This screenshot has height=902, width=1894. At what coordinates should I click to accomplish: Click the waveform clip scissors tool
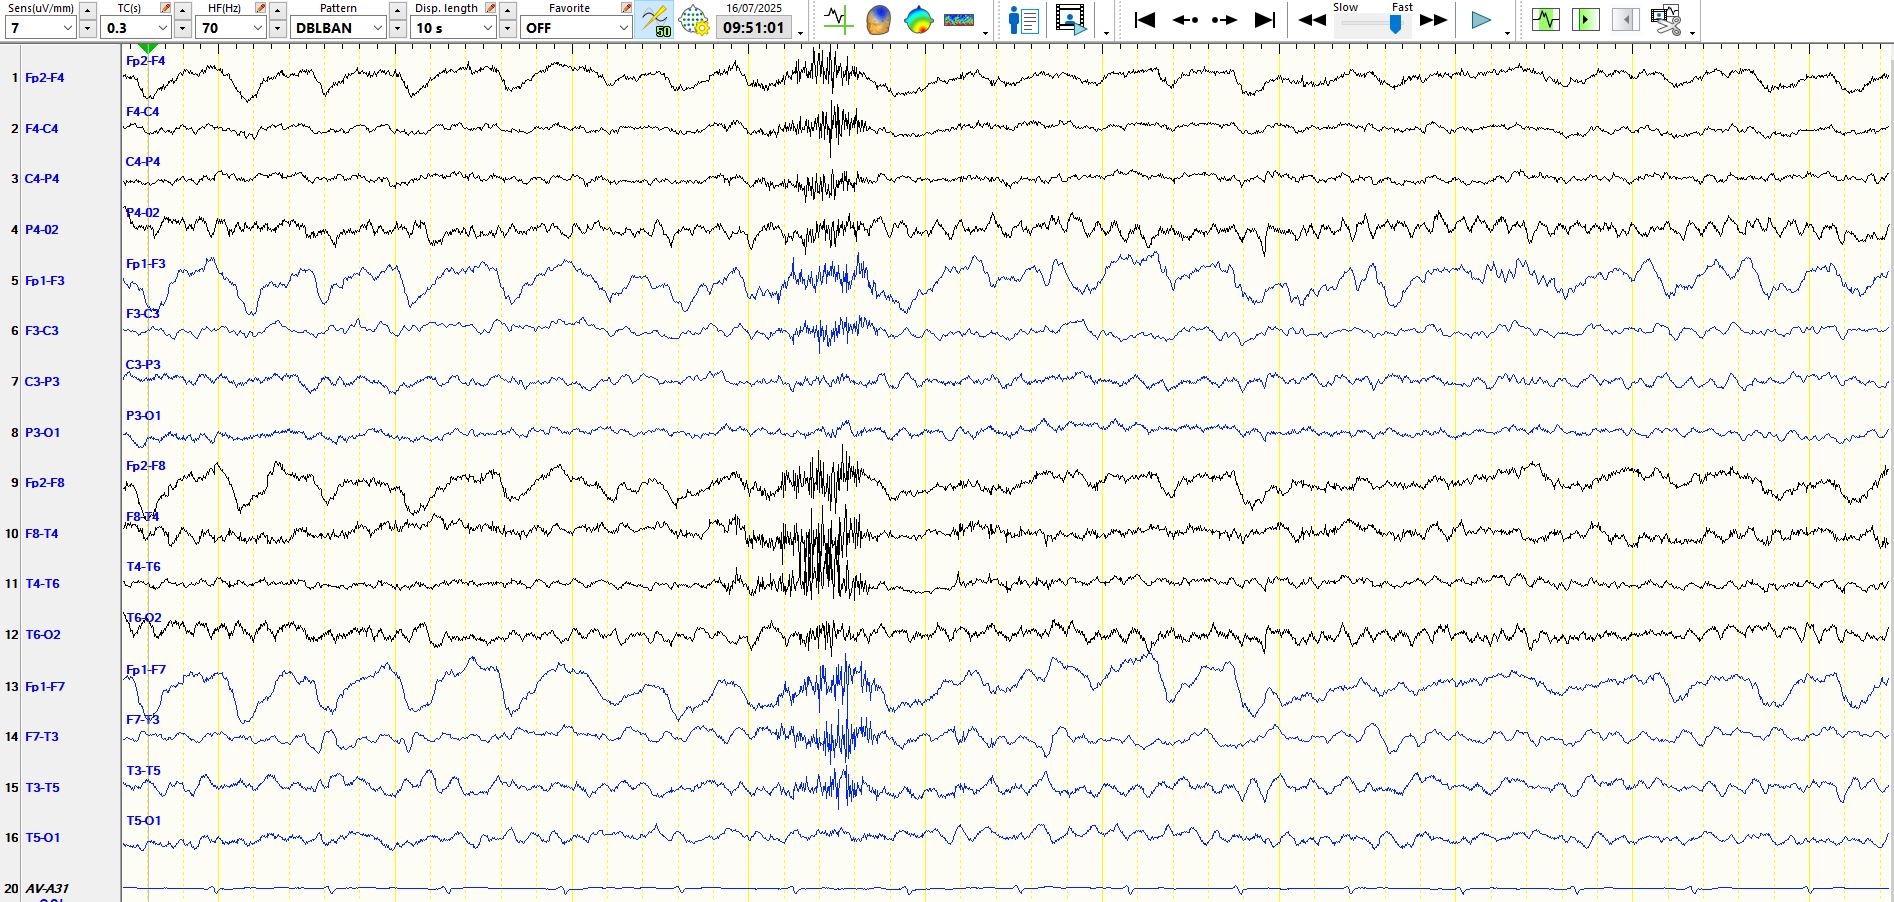pos(1666,20)
